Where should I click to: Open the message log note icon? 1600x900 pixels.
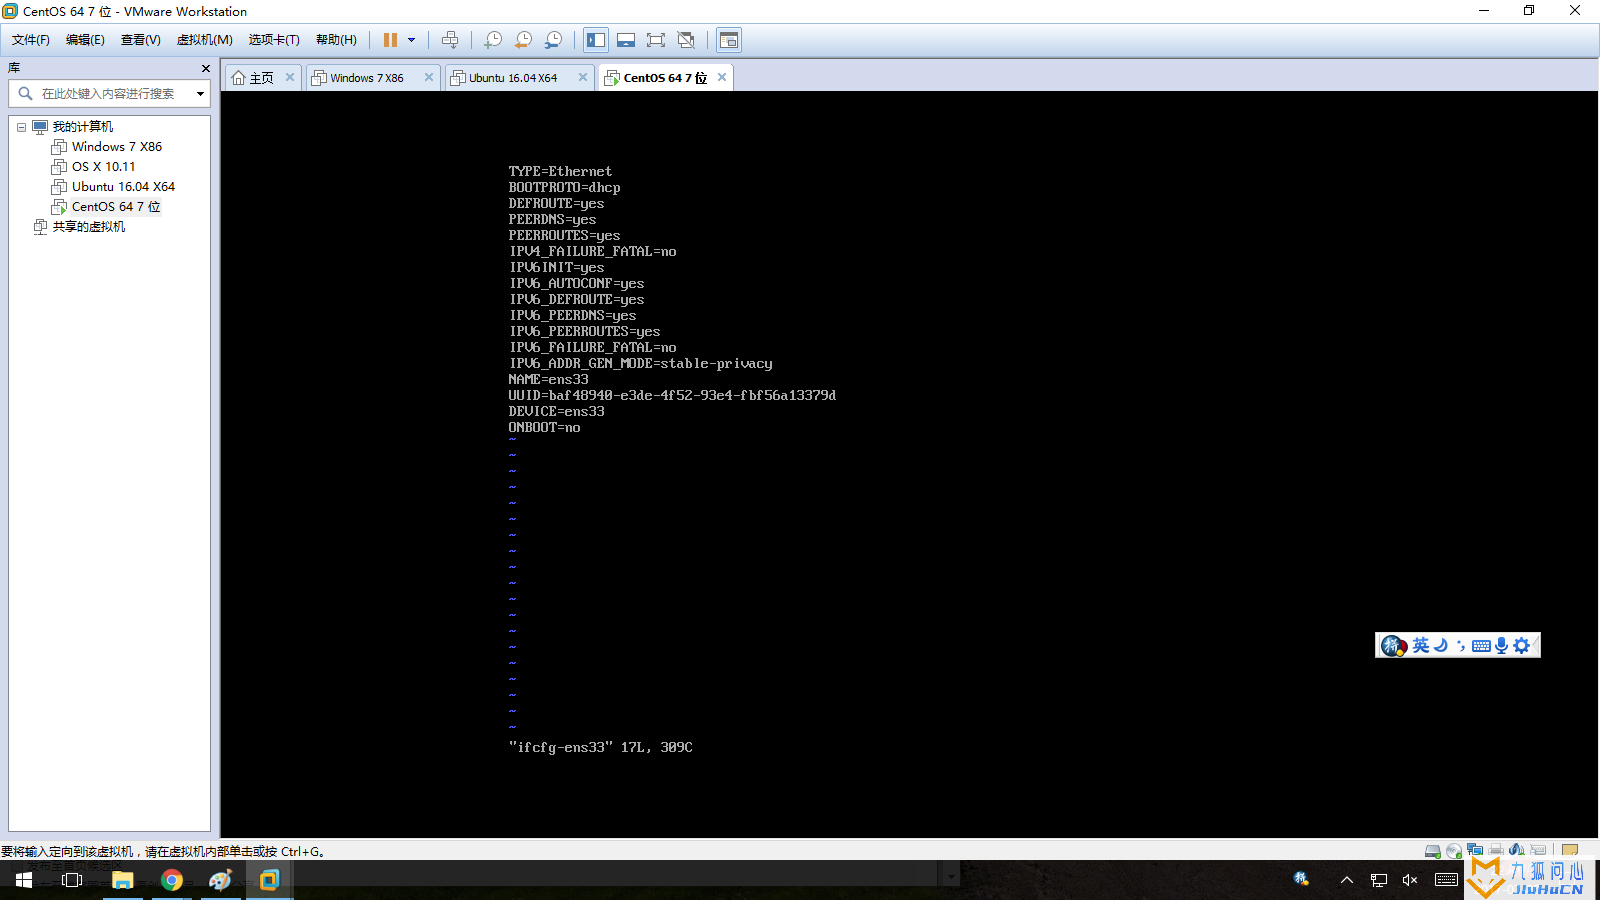coord(1570,851)
